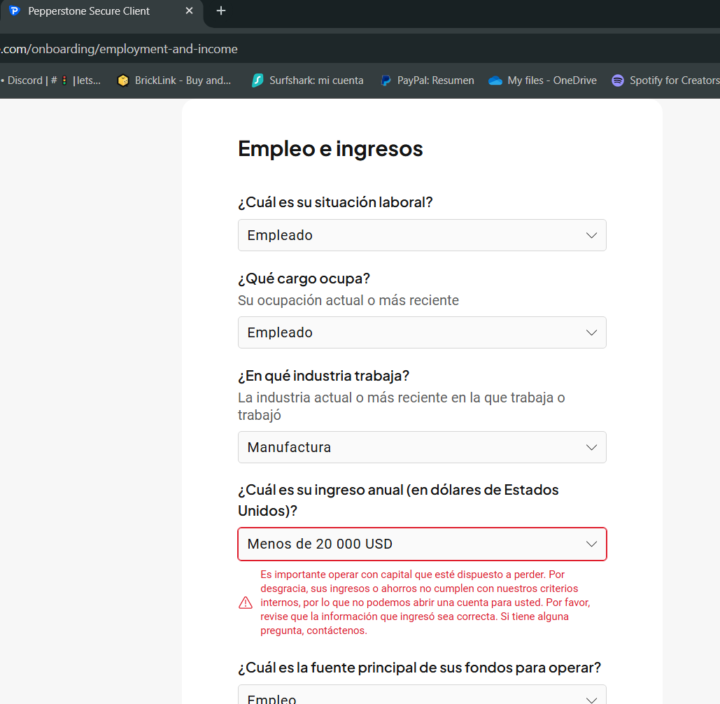Viewport: 720px width, 704px height.
Task: Click the Empleo e ingresos heading
Action: coord(330,149)
